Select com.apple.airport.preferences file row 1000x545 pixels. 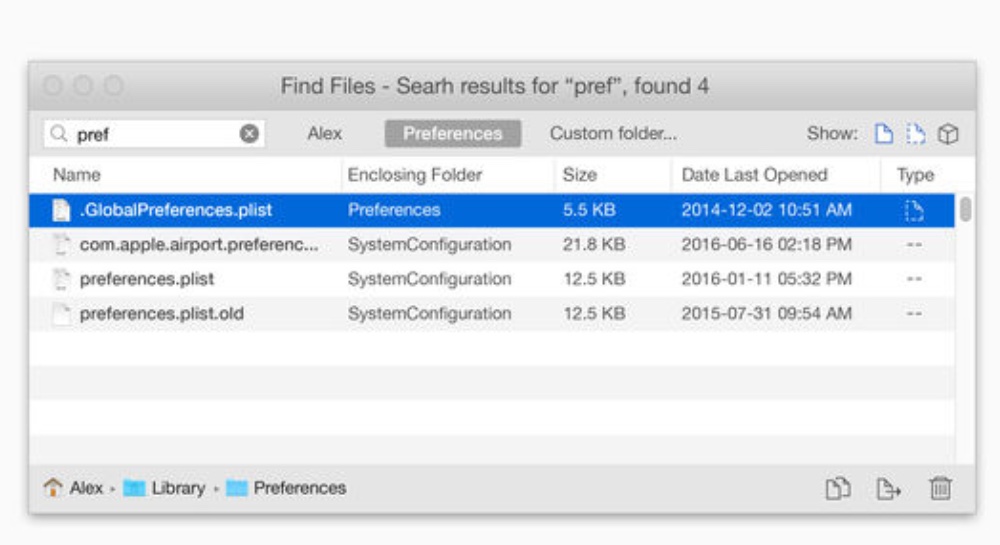pos(198,245)
